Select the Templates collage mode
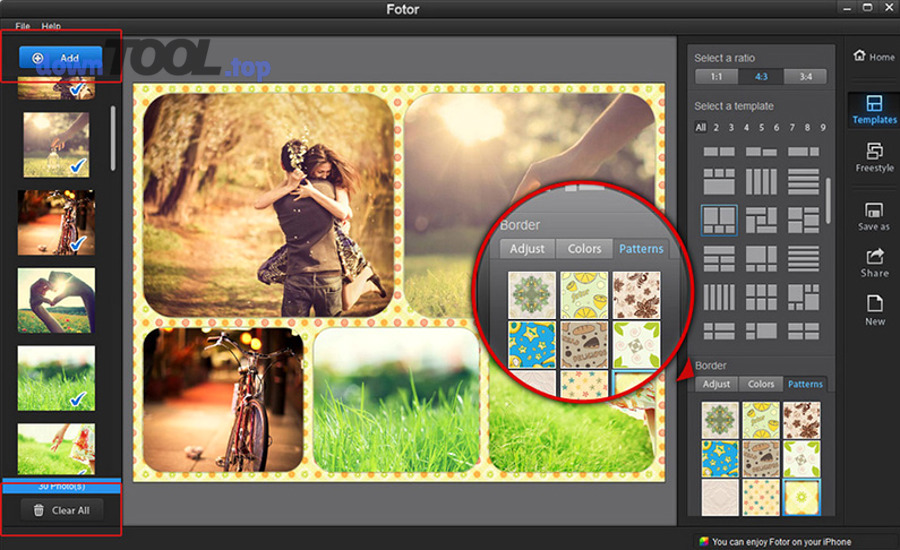This screenshot has width=900, height=550. (x=874, y=109)
